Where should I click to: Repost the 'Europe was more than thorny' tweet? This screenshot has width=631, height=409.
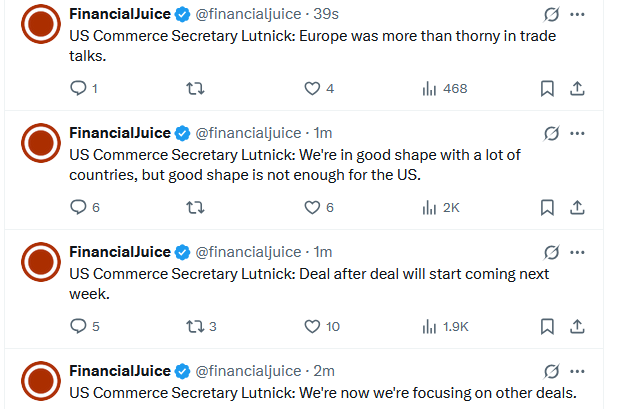click(196, 89)
